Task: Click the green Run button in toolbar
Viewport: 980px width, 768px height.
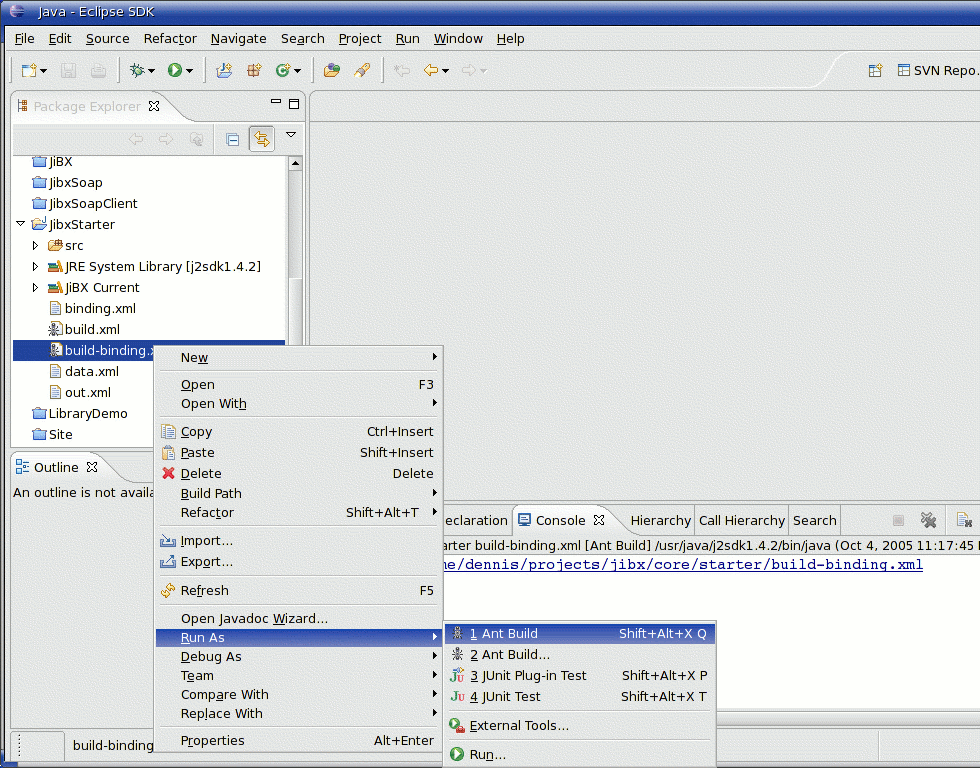Action: click(x=175, y=70)
